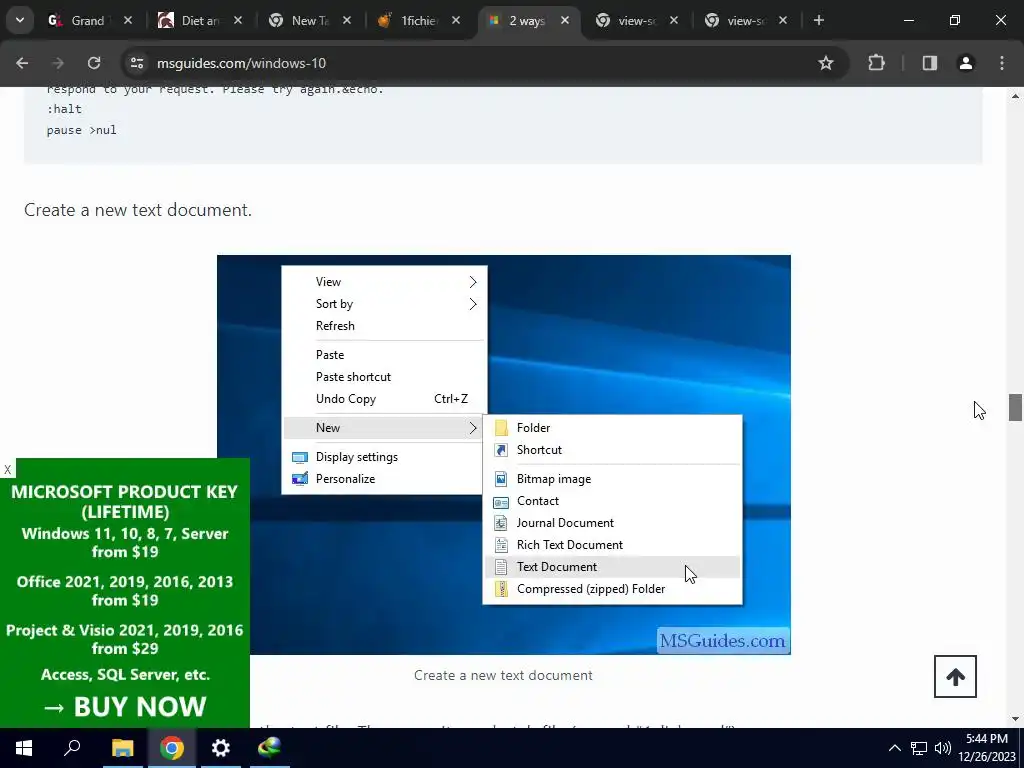Go back to the previous page
The height and width of the screenshot is (768, 1024).
point(22,63)
